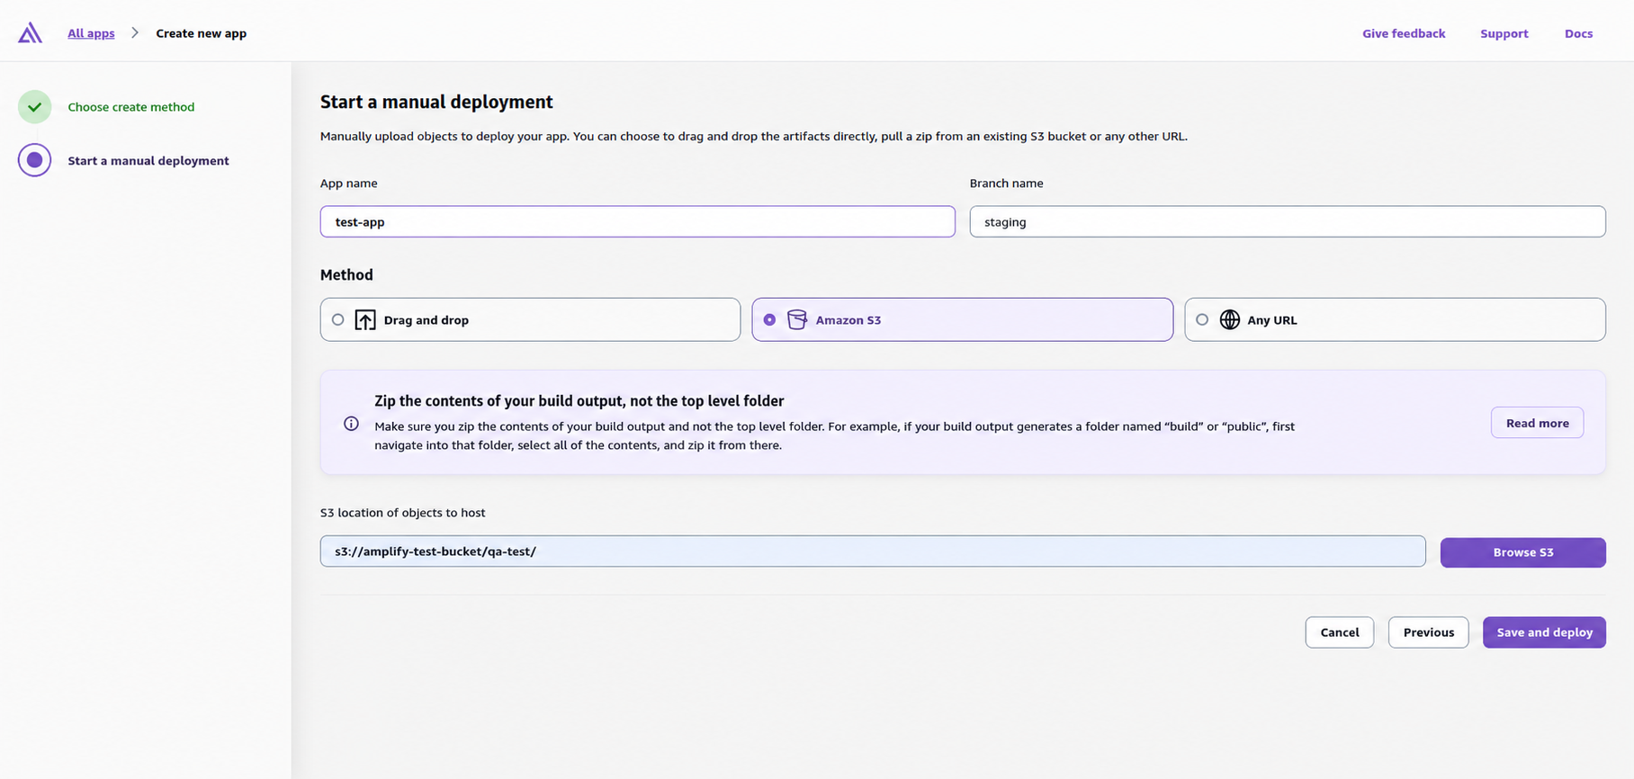The height and width of the screenshot is (779, 1634).
Task: Click the Browse S3 button
Action: coord(1523,552)
